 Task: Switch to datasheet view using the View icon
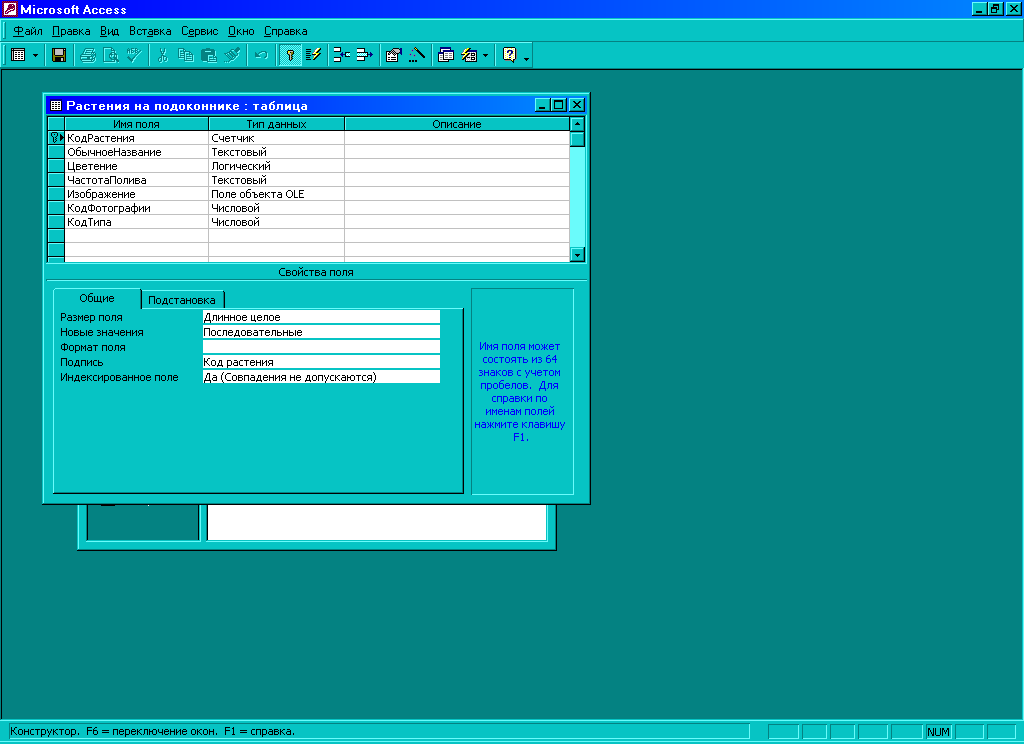(18, 55)
